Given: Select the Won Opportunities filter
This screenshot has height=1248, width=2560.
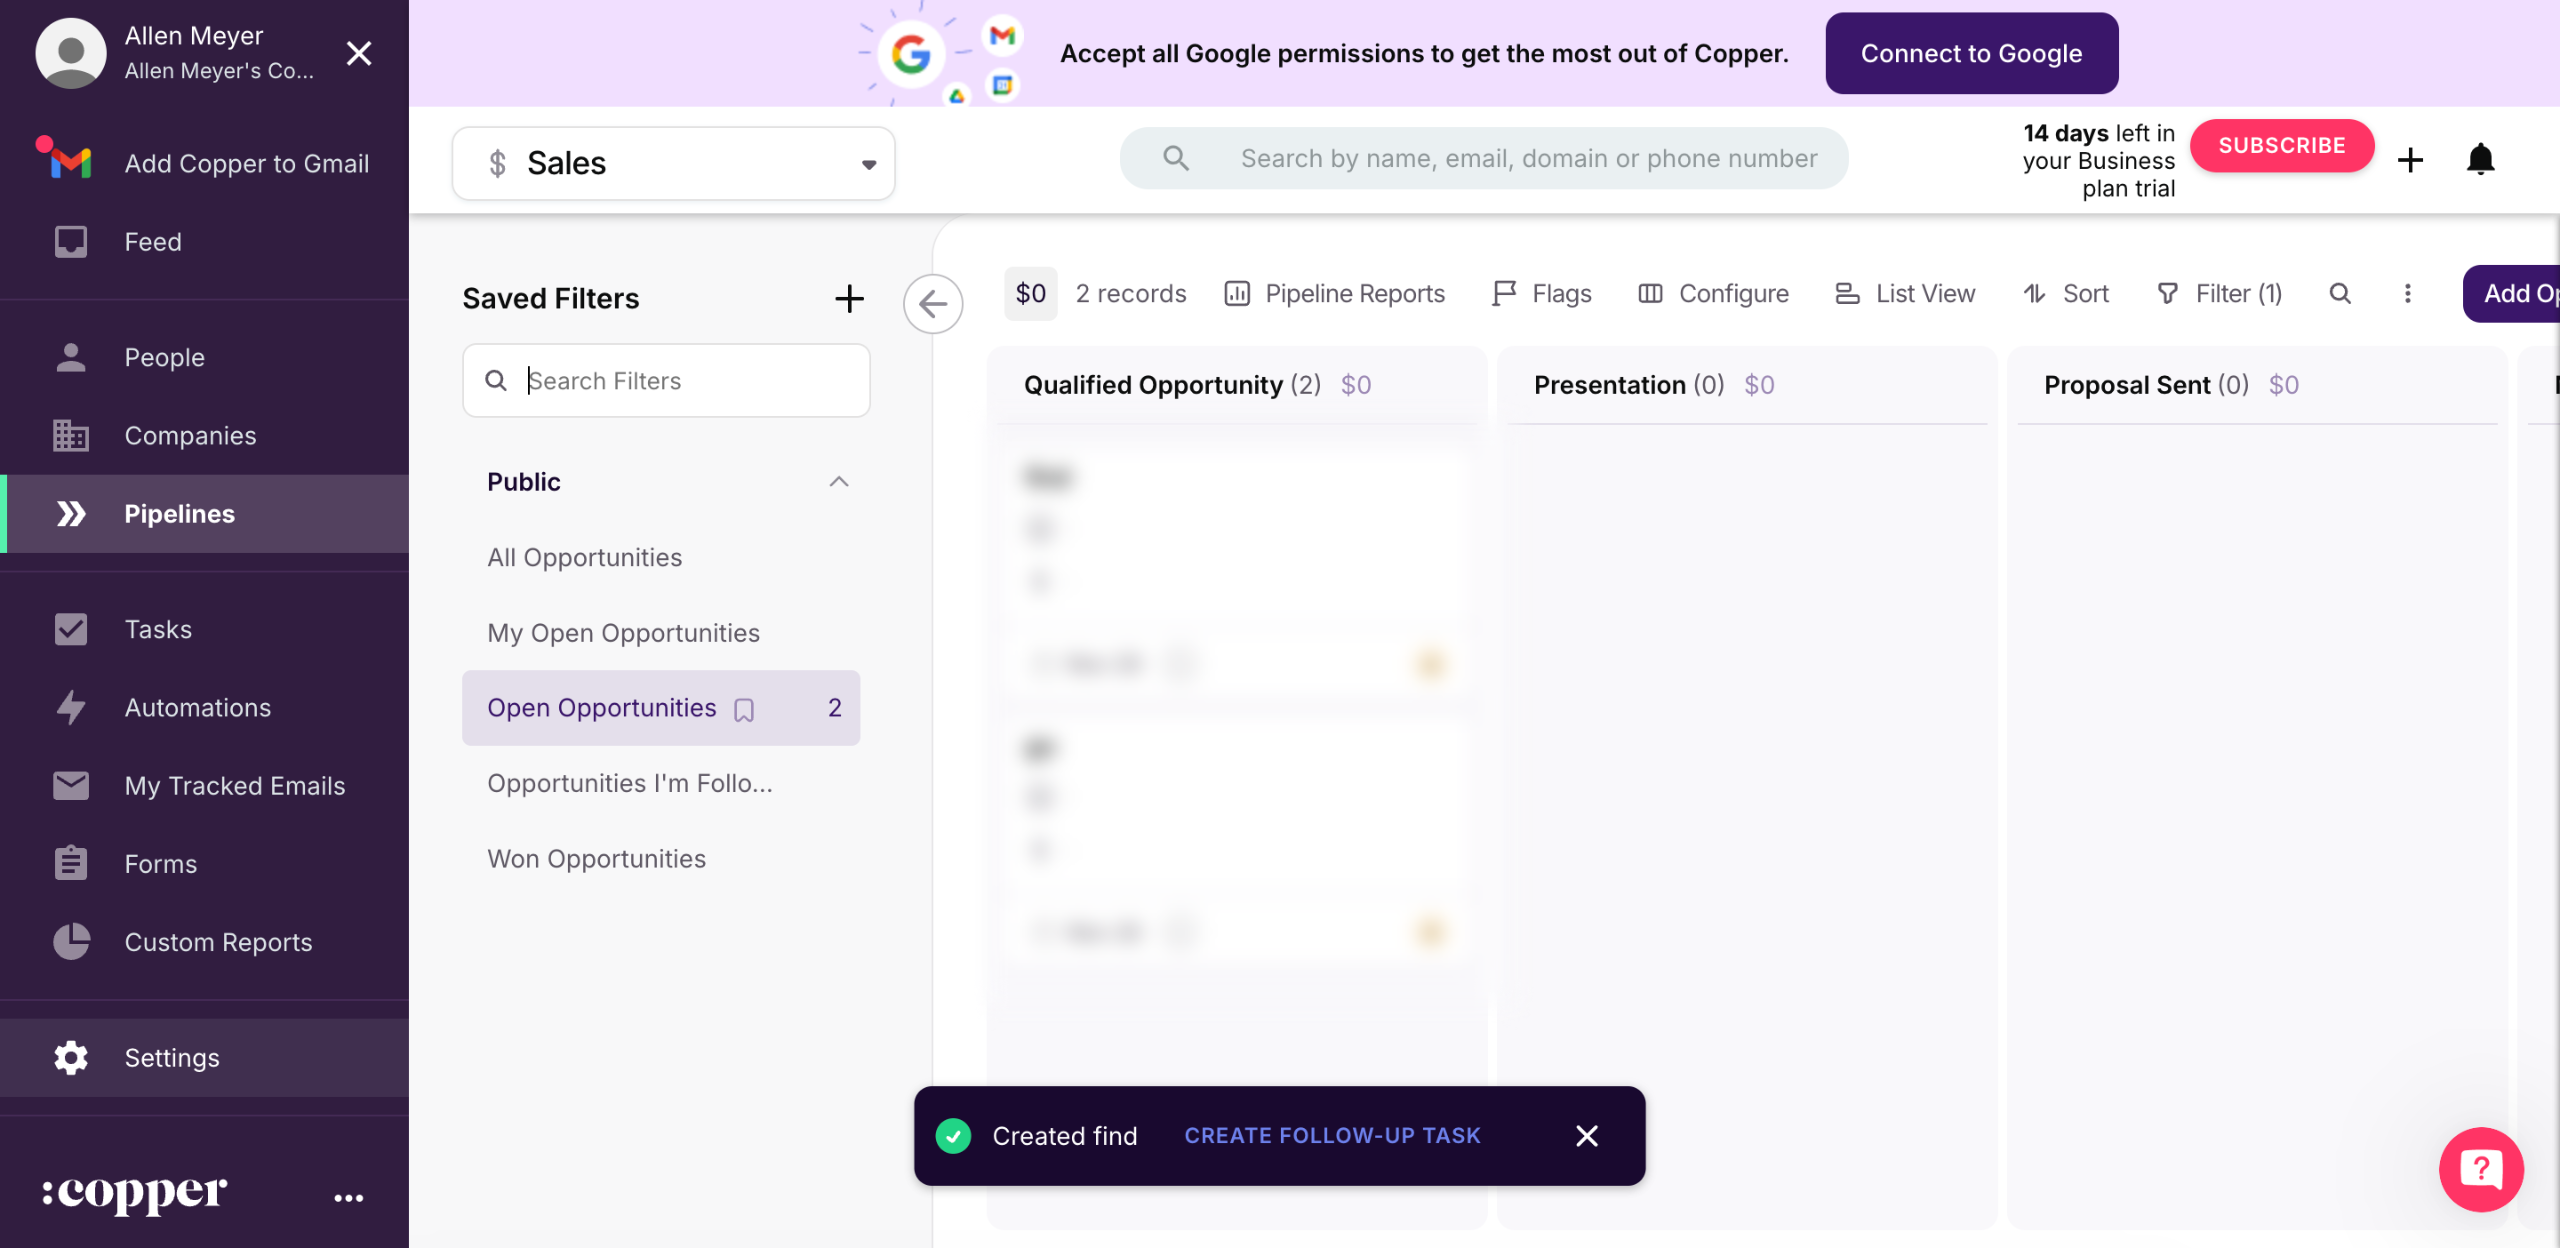Looking at the screenshot, I should [x=661, y=859].
